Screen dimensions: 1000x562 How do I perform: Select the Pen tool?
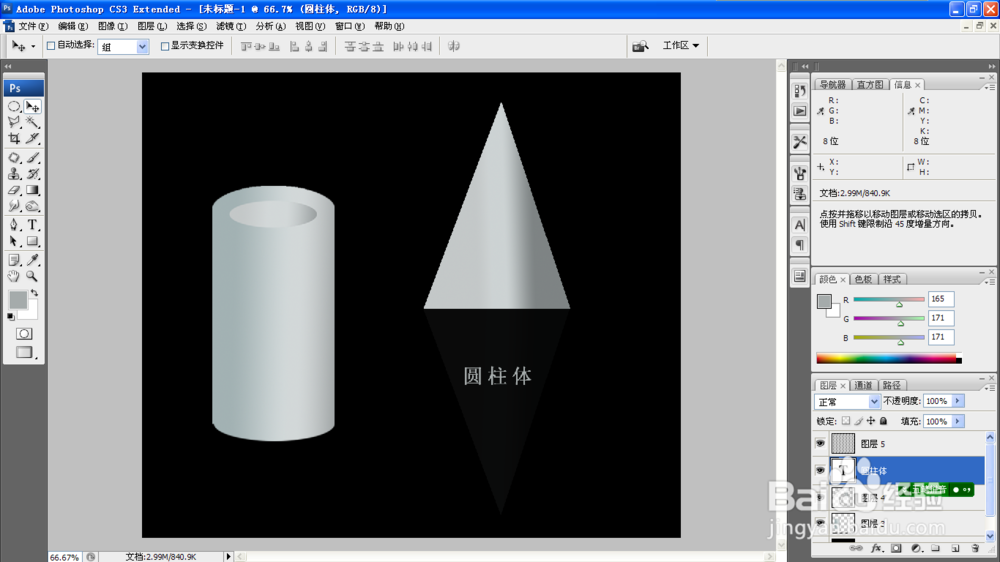click(x=14, y=225)
